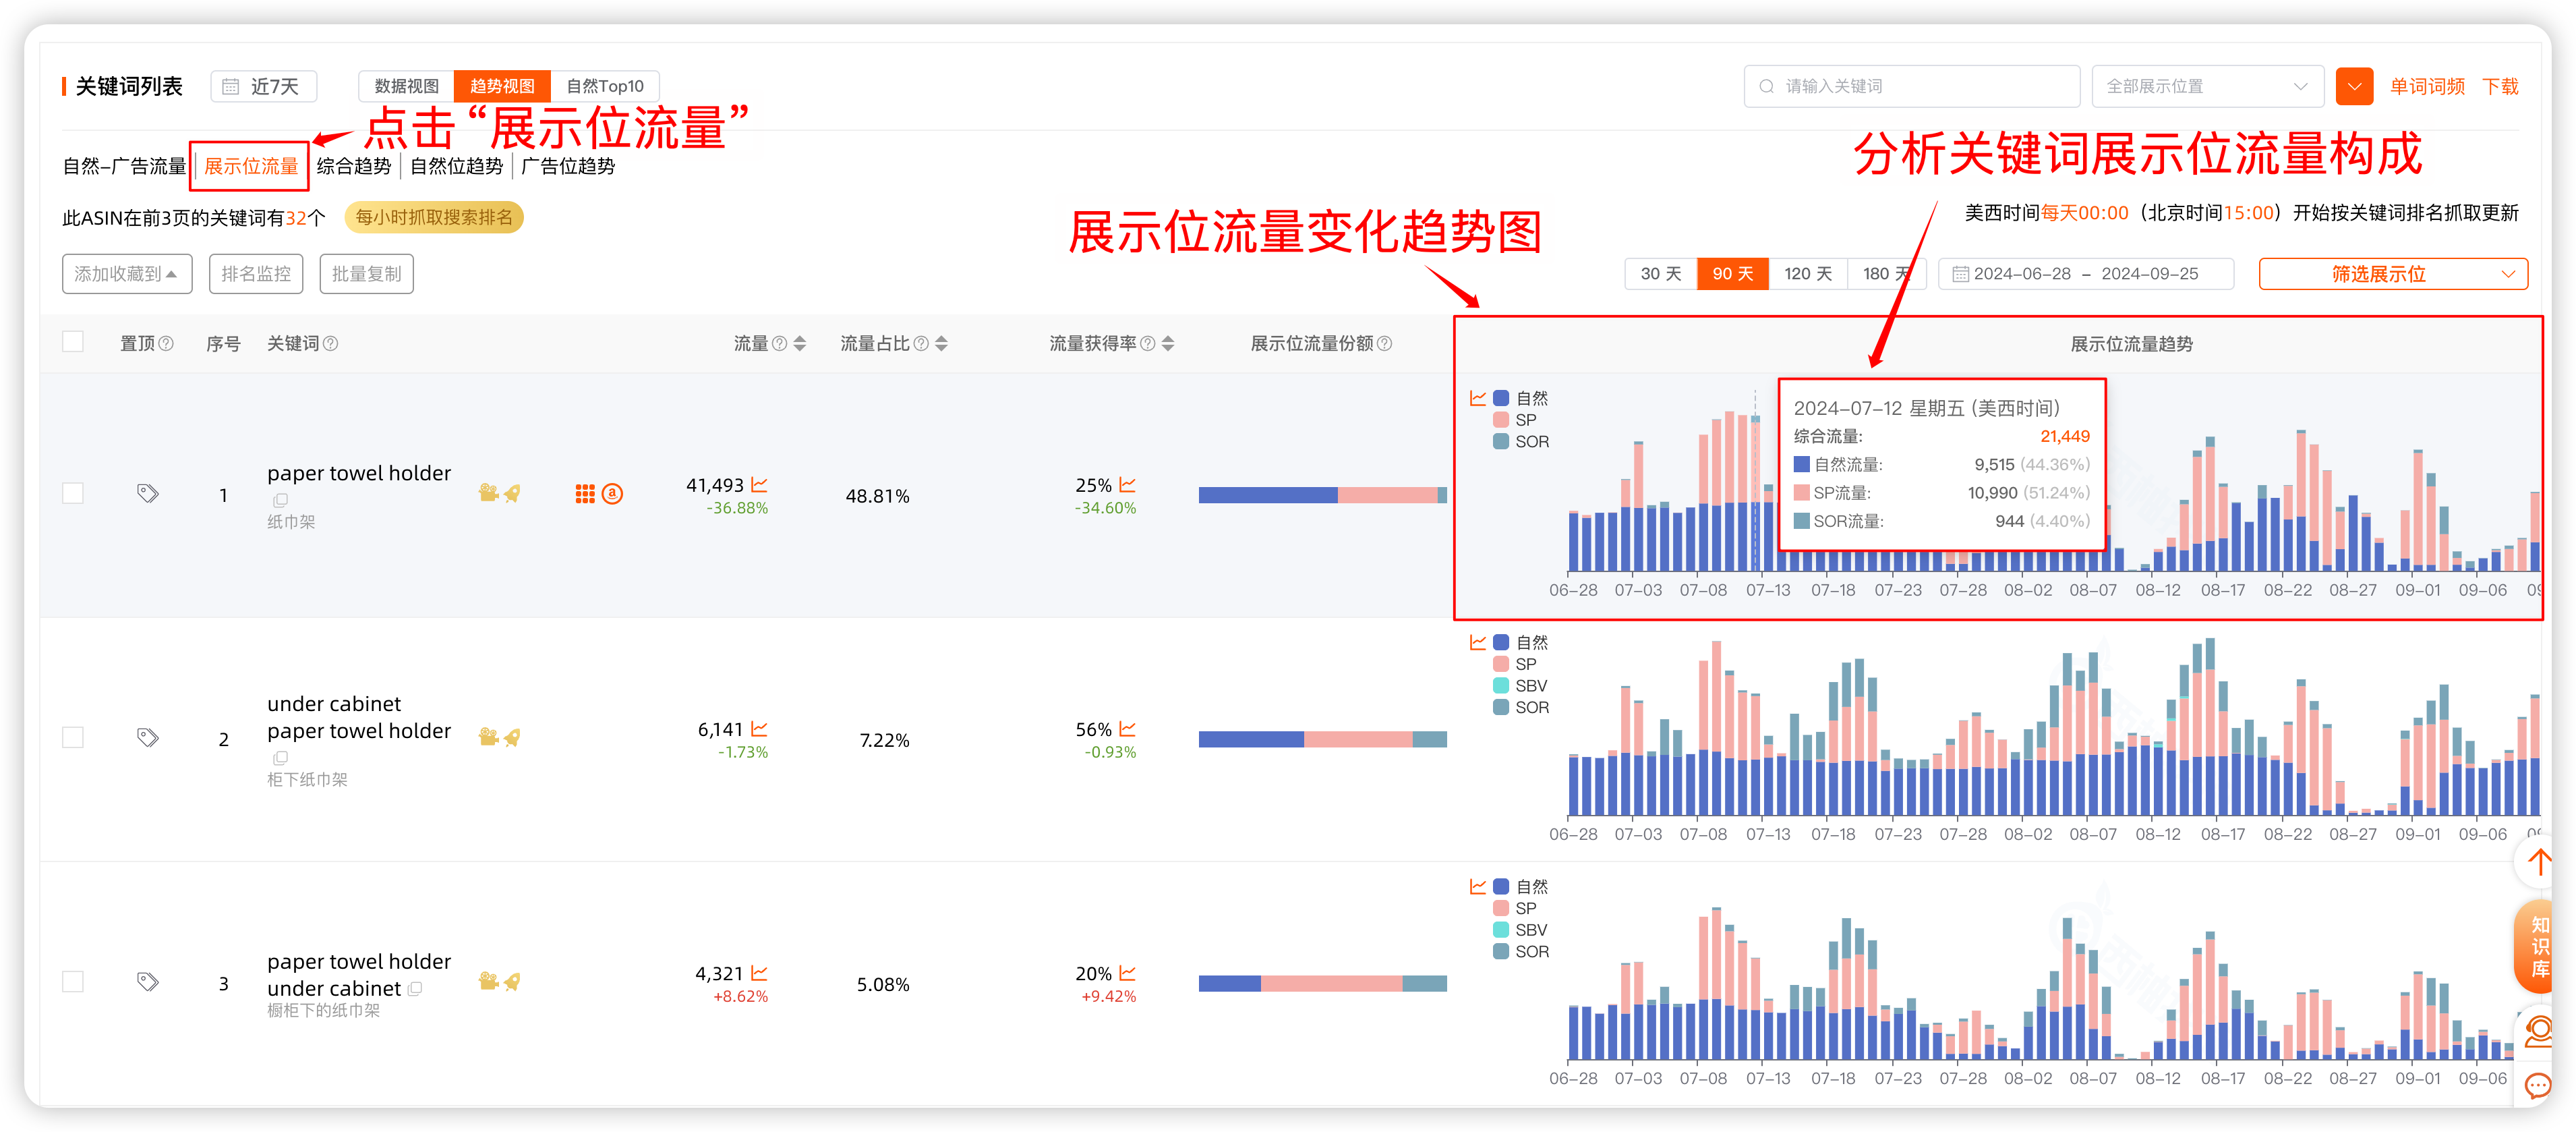Toggle SBV series in row 3 chart legend
The height and width of the screenshot is (1132, 2576).
1520,930
